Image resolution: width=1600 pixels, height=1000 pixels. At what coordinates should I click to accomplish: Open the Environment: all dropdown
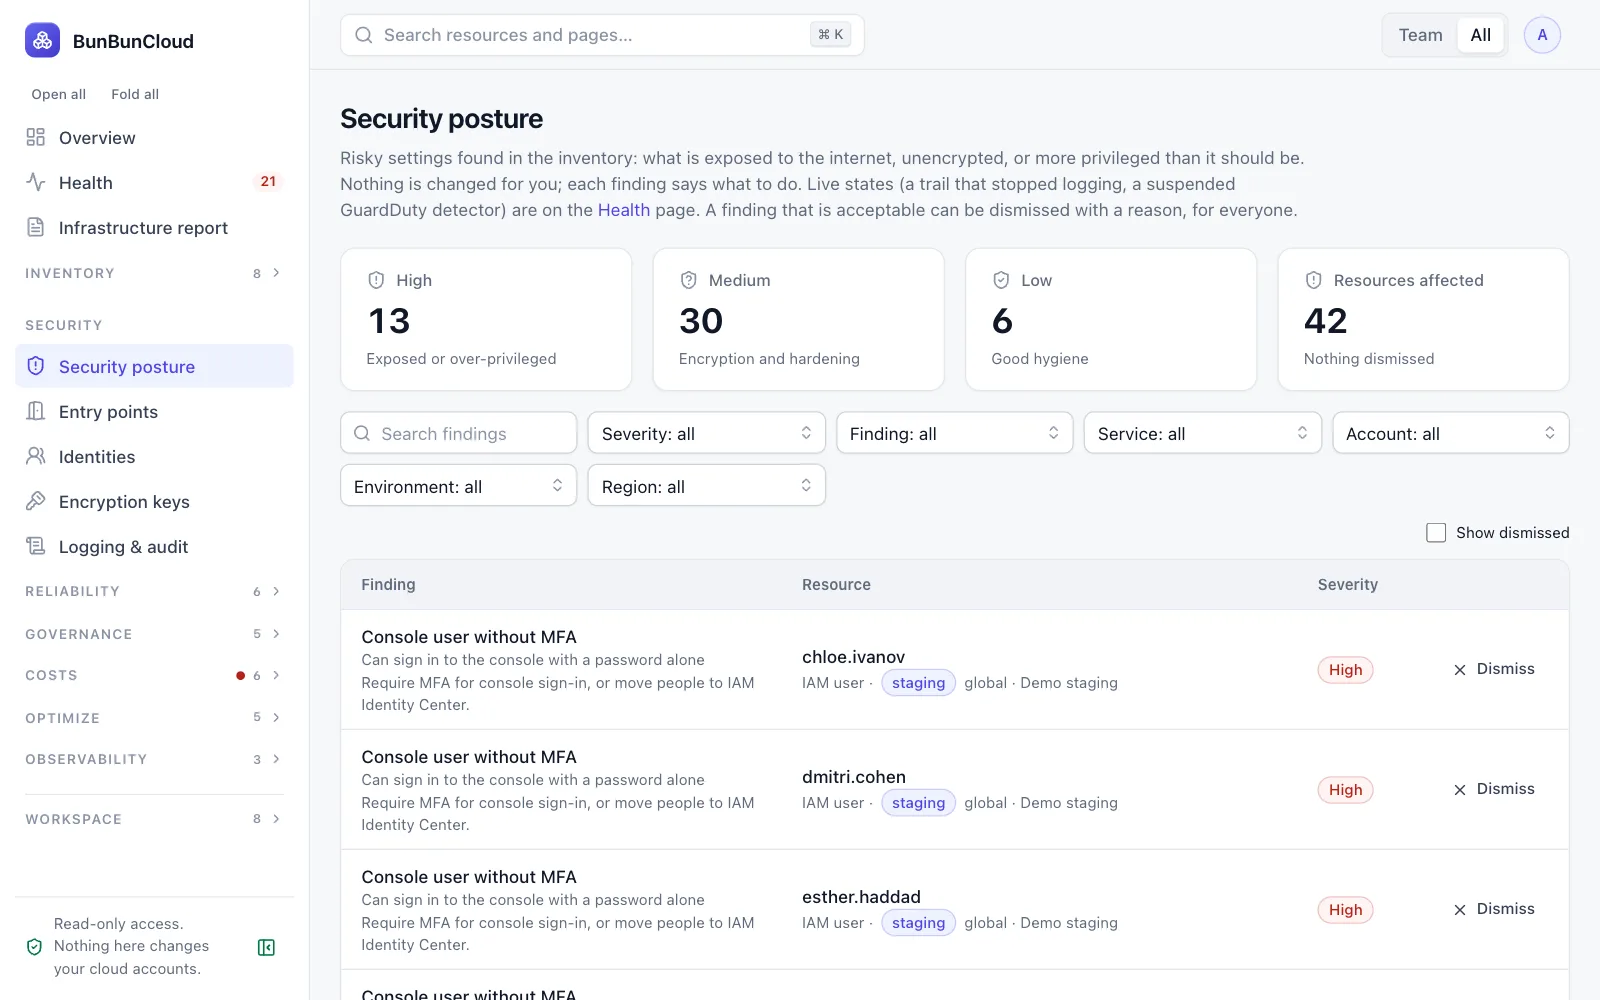pos(458,486)
